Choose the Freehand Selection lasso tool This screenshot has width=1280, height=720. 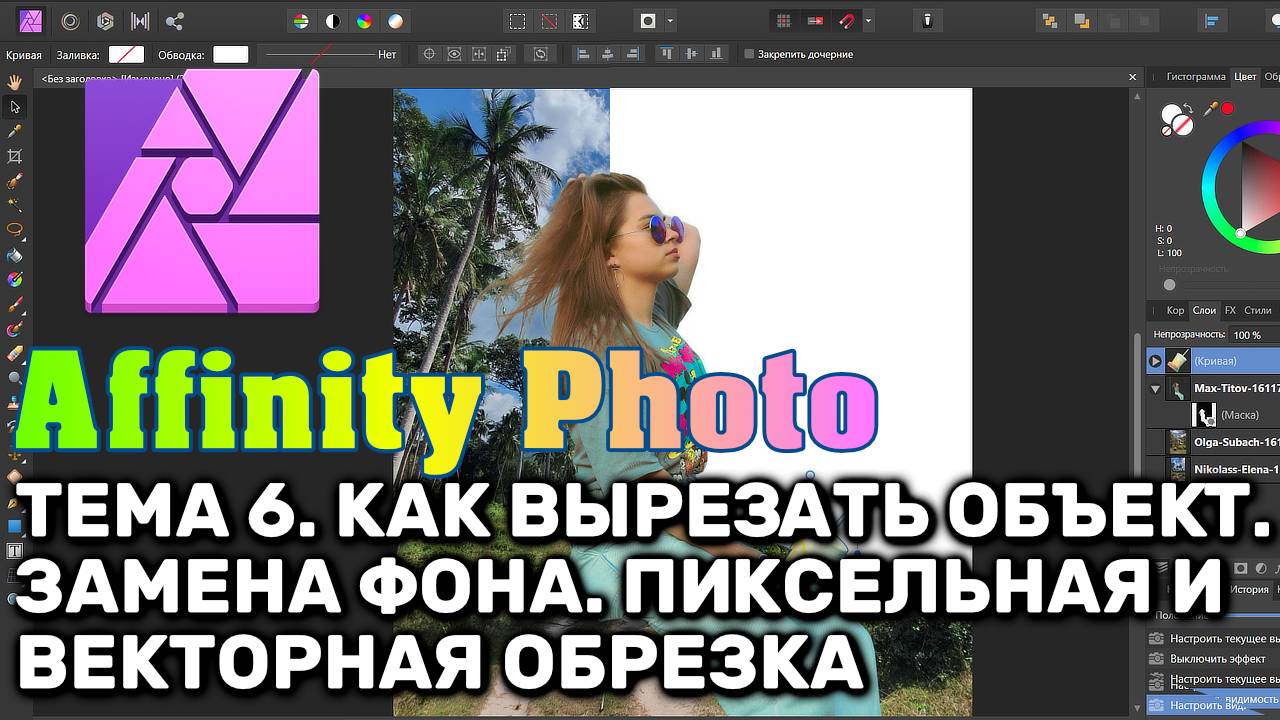pos(15,229)
